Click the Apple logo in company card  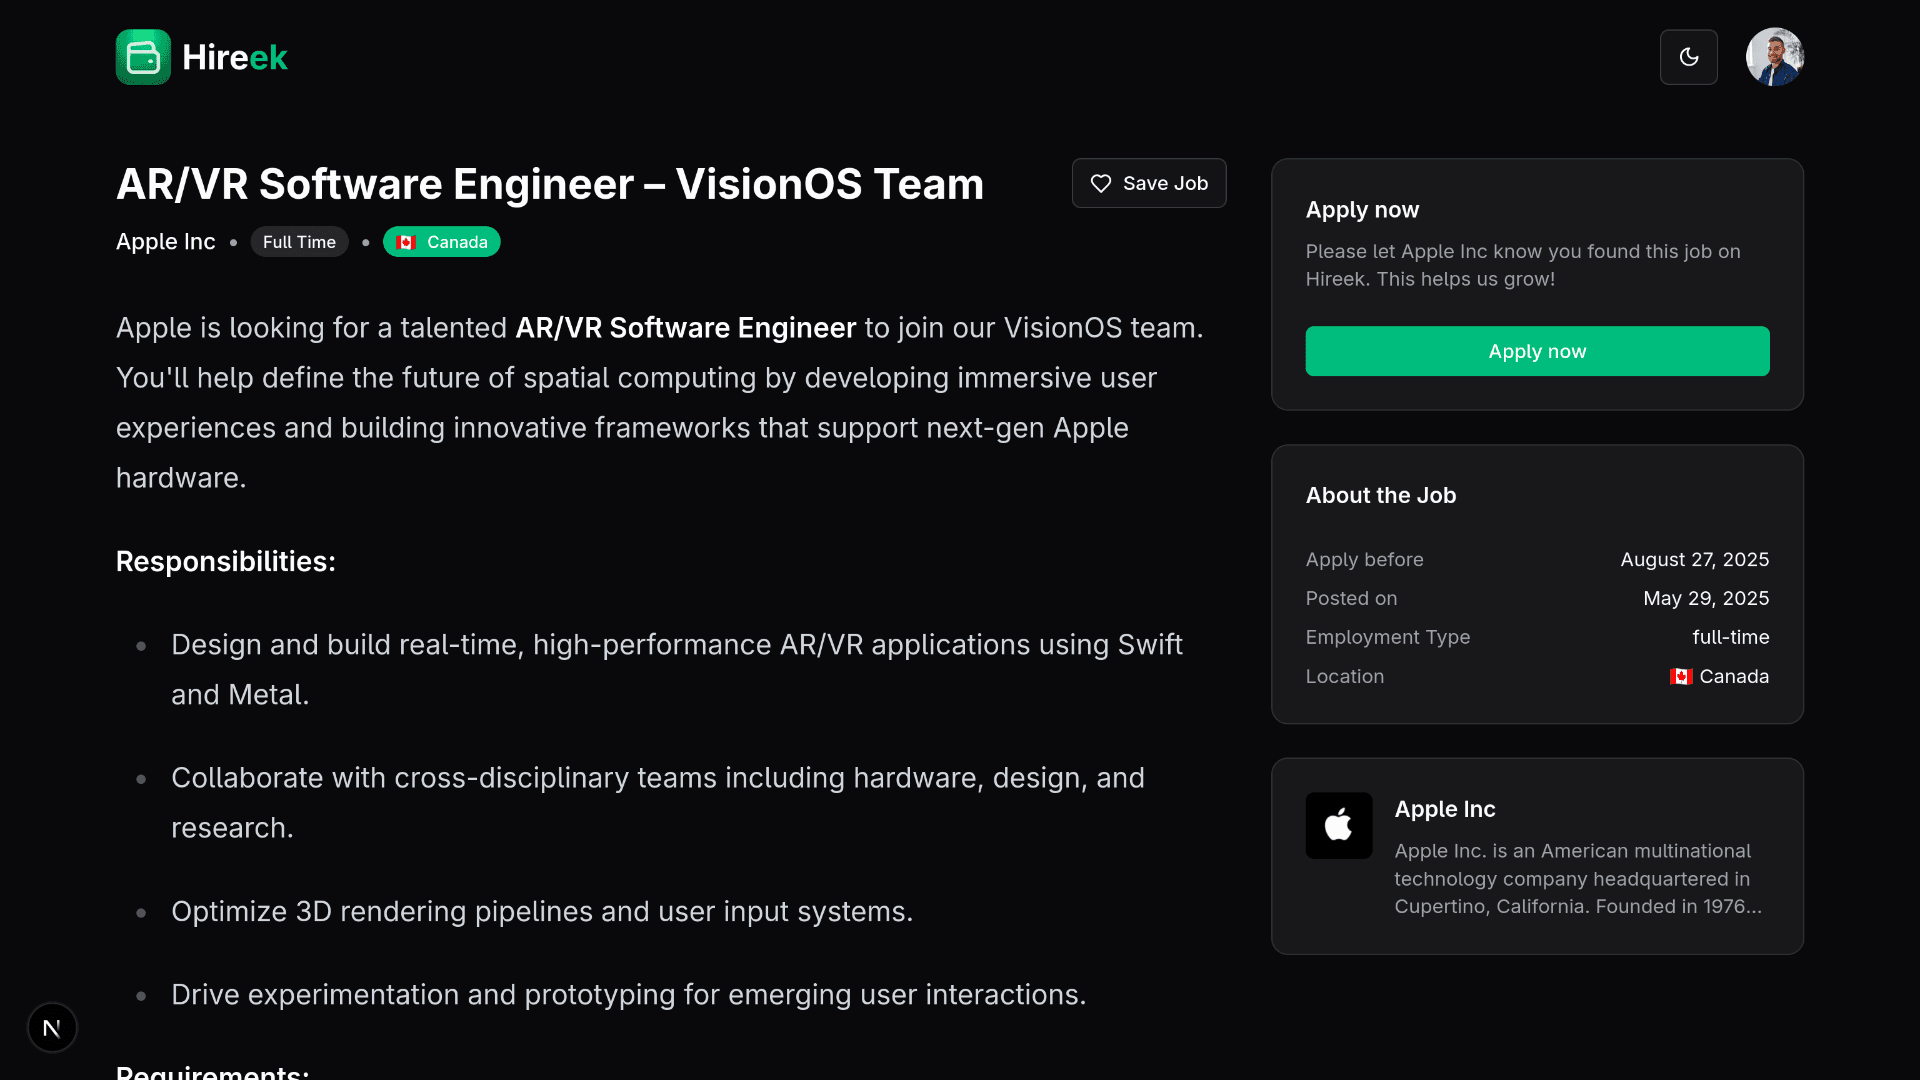(x=1339, y=826)
